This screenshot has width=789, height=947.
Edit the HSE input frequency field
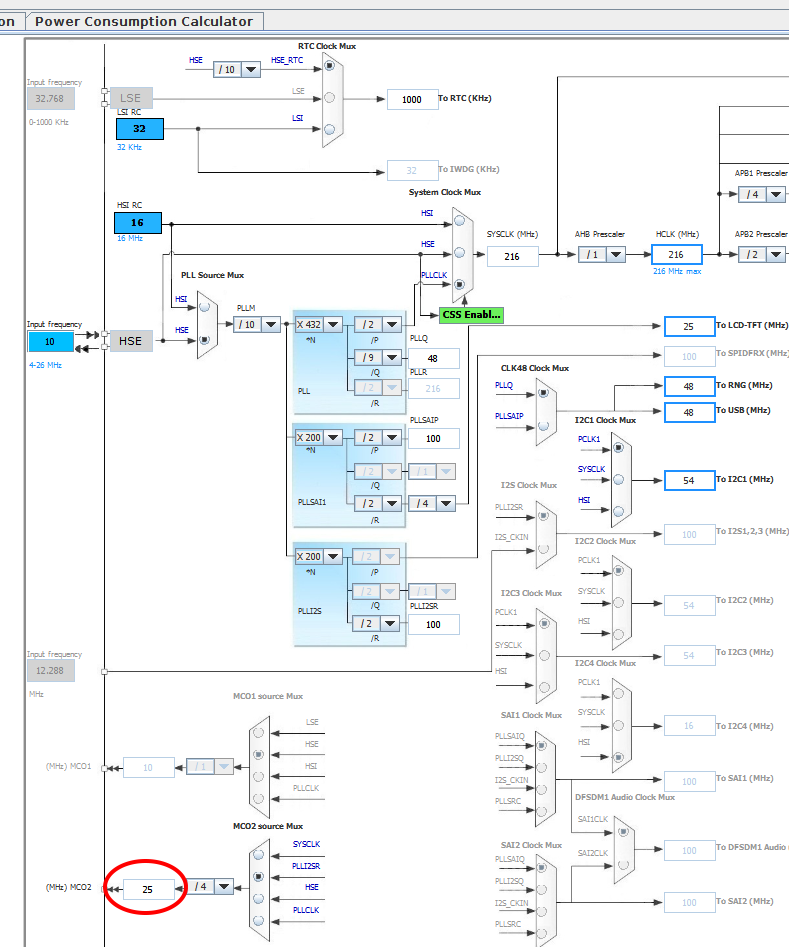tap(50, 342)
